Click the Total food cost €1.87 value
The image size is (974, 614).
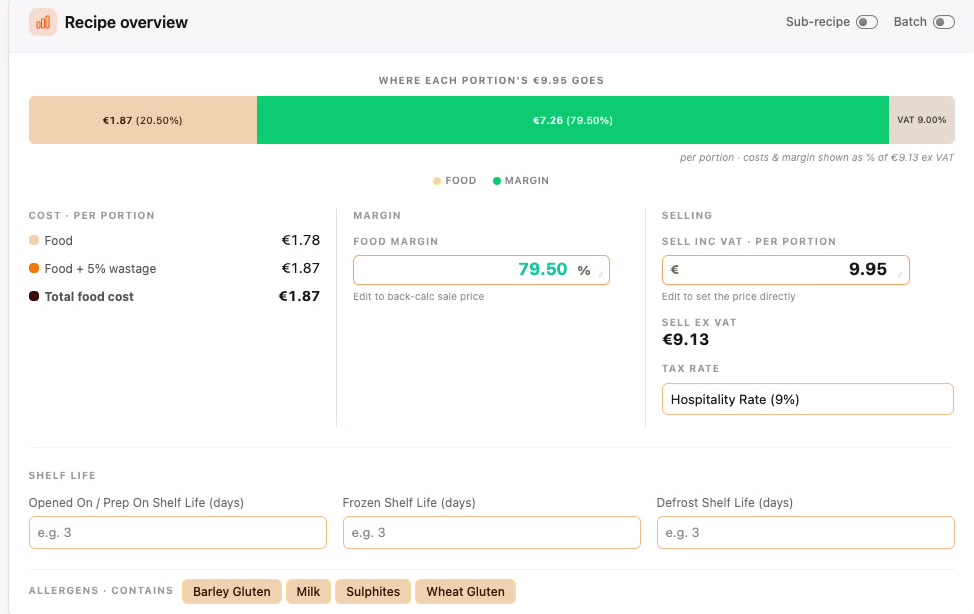[x=299, y=296]
